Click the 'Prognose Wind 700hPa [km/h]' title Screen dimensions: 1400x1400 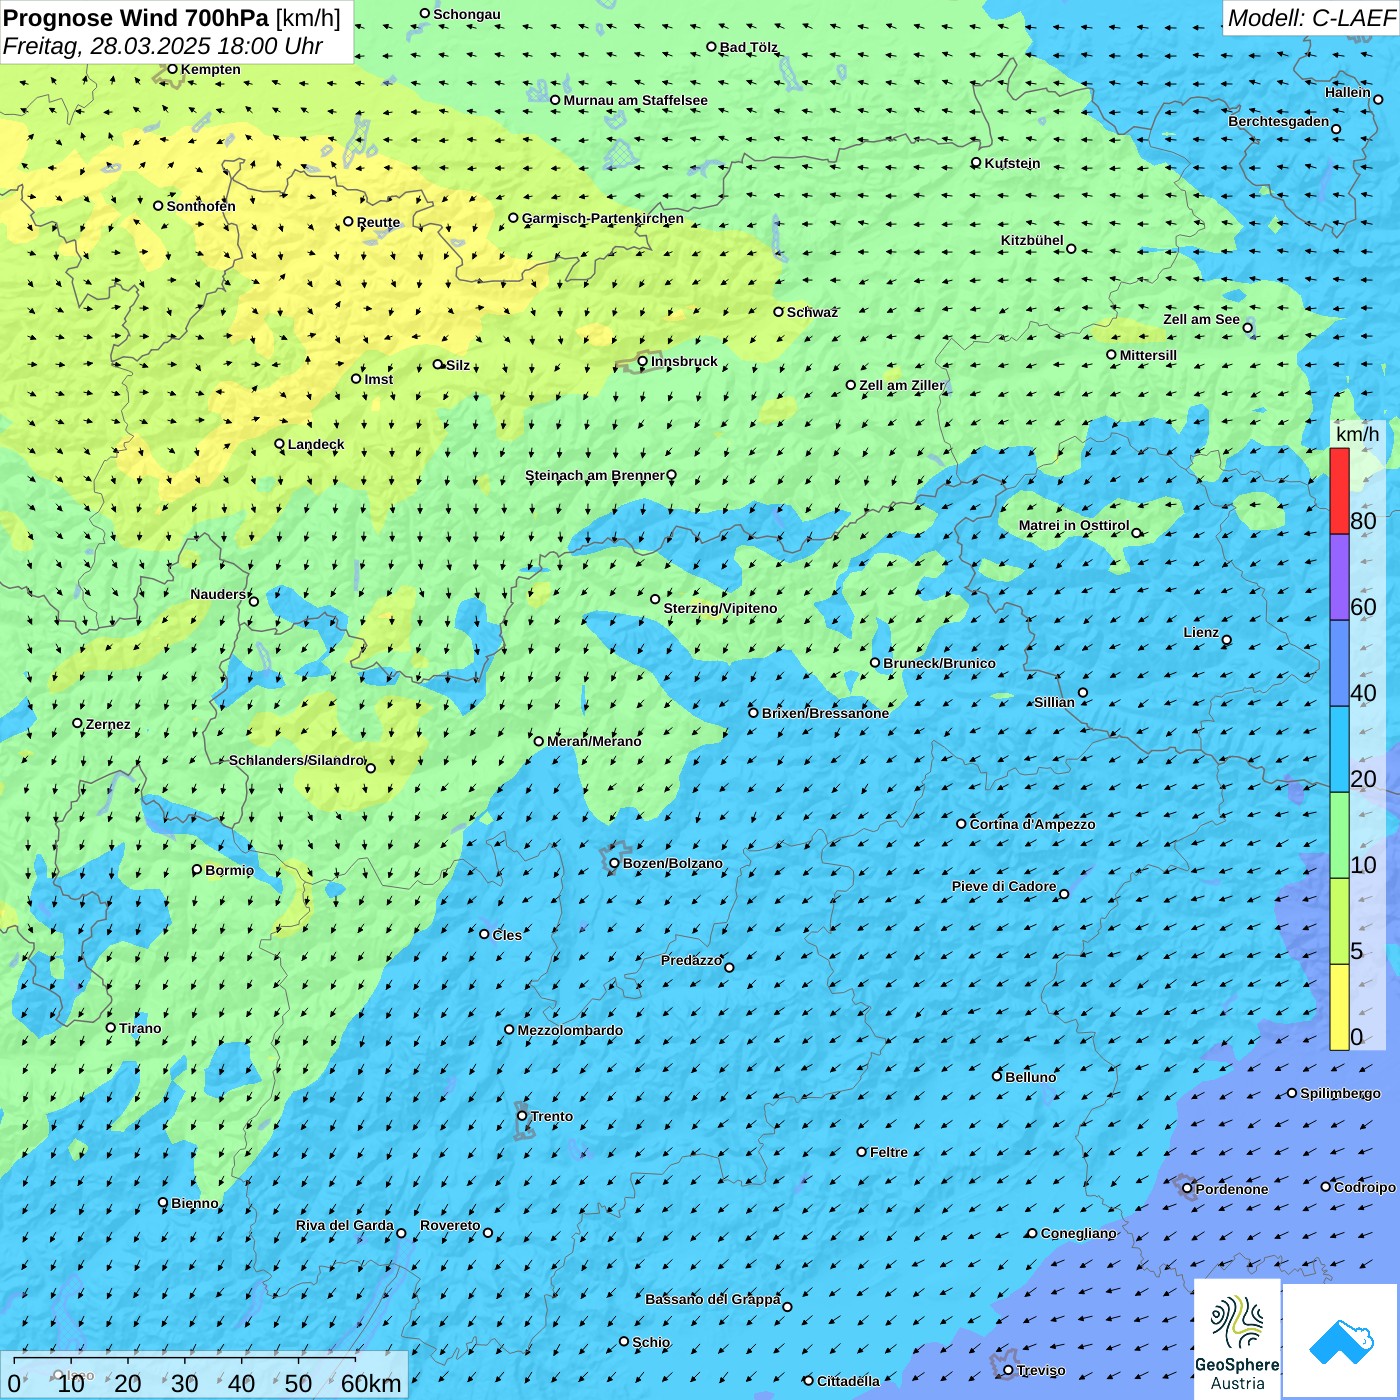[x=172, y=17]
